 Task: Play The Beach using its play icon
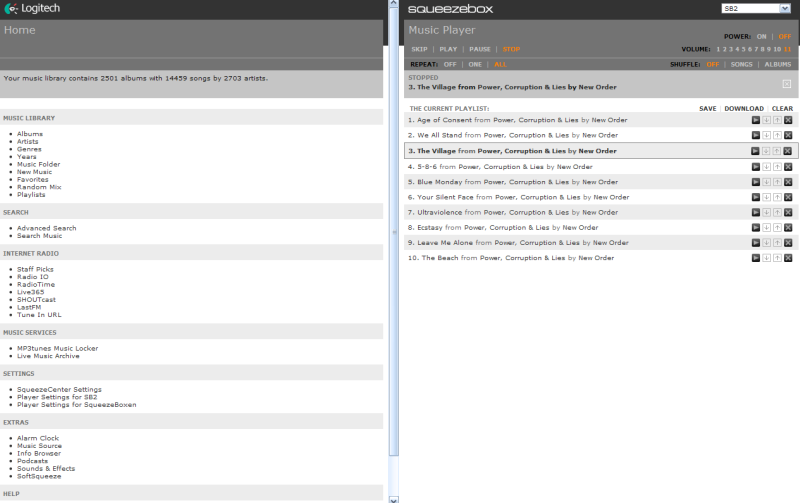[756, 258]
